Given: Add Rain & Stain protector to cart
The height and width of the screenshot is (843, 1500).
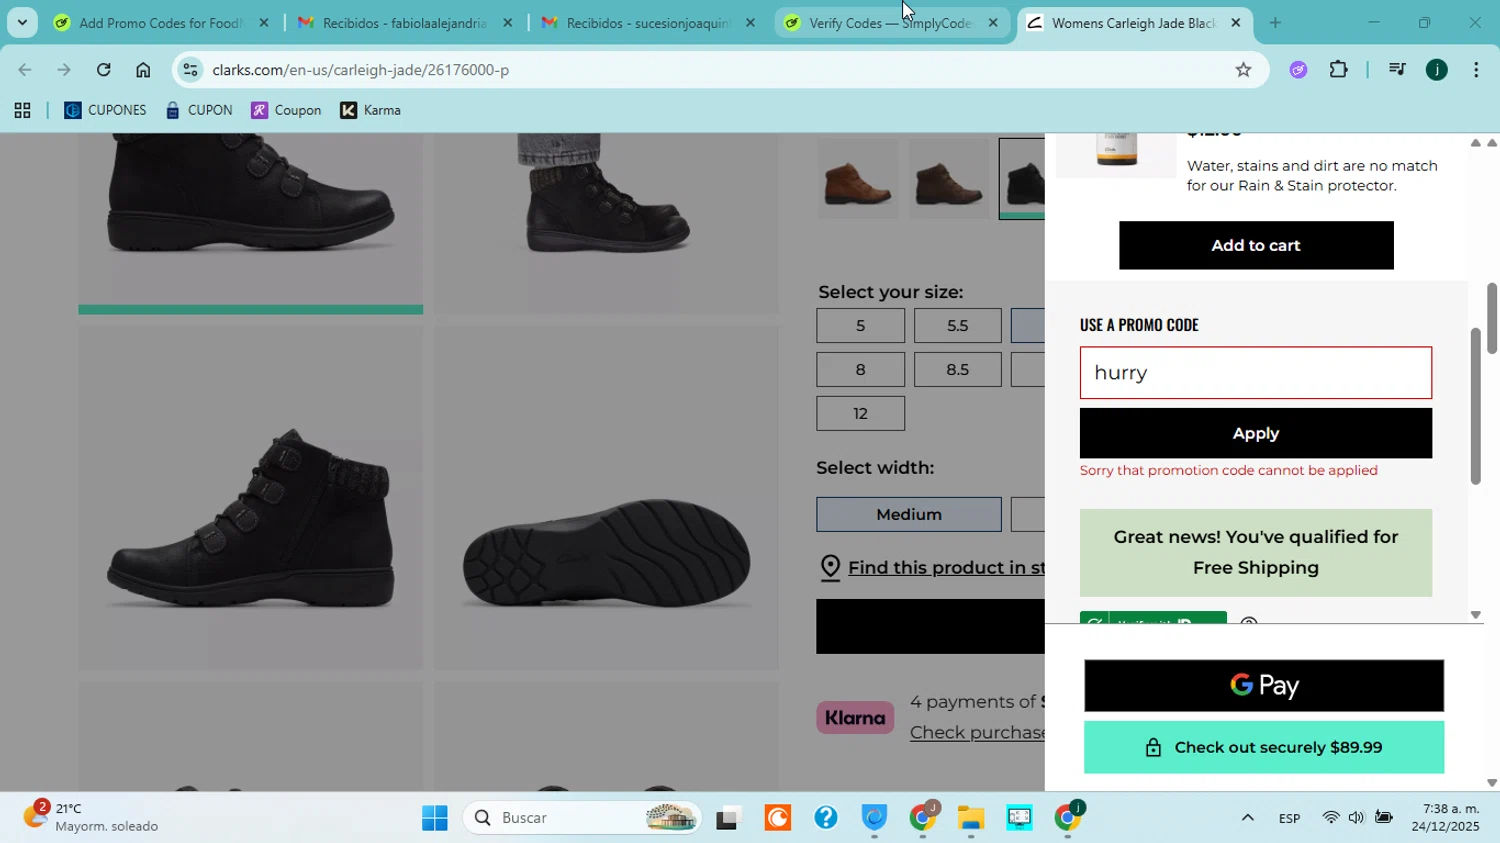Looking at the screenshot, I should 1256,245.
